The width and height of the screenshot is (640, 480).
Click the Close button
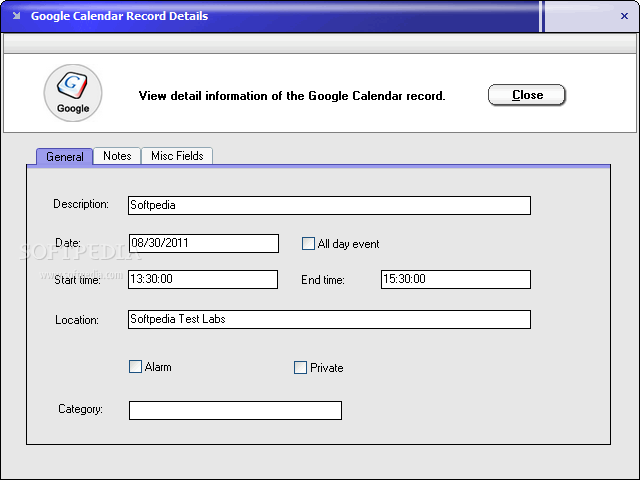(527, 95)
